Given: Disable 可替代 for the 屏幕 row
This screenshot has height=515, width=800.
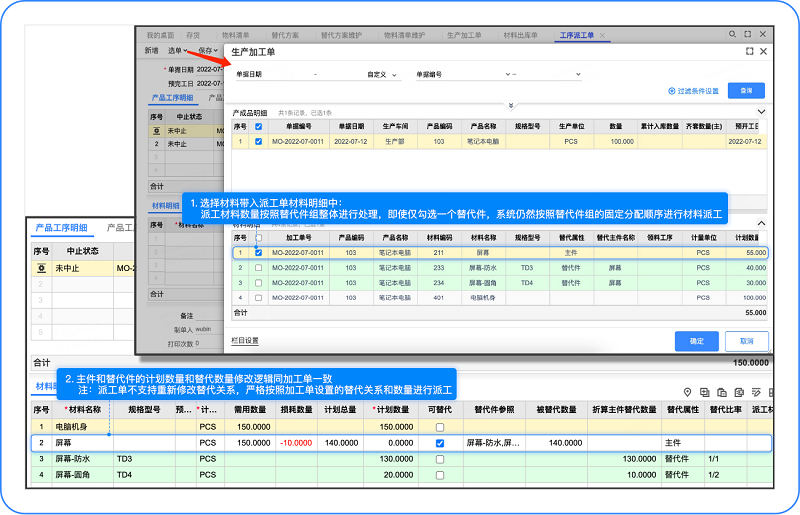Looking at the screenshot, I should 440,443.
